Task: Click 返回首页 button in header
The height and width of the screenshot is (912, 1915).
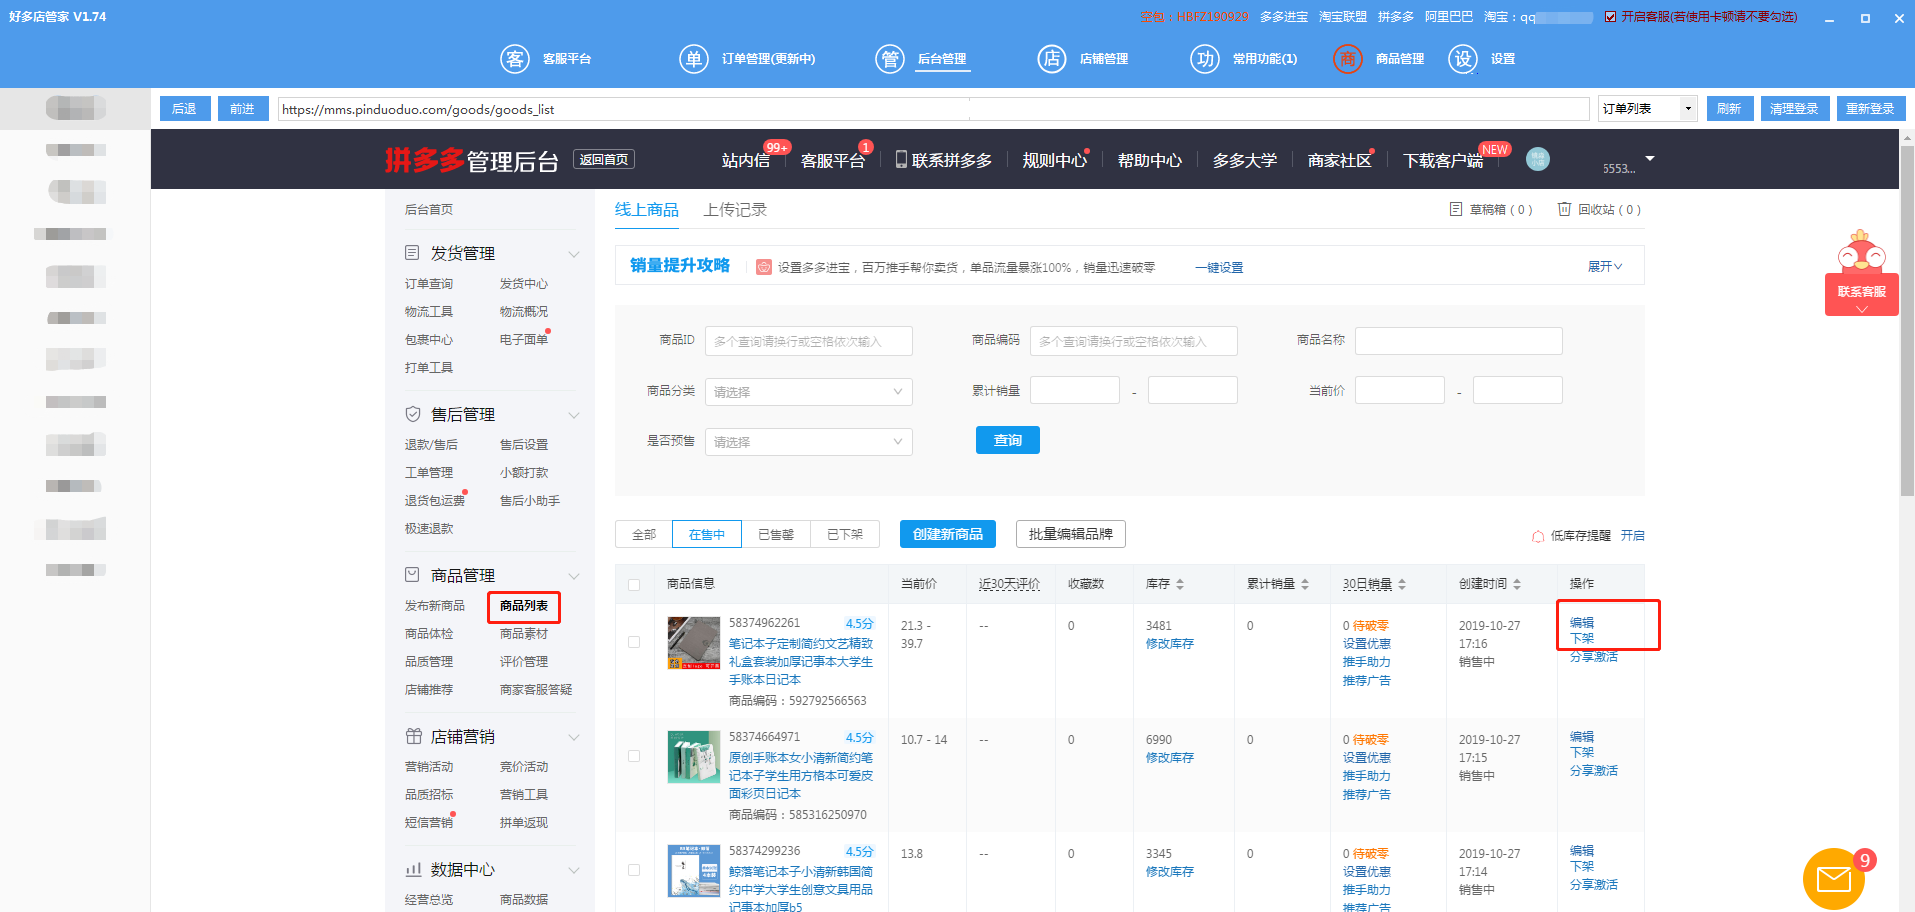Action: click(604, 159)
